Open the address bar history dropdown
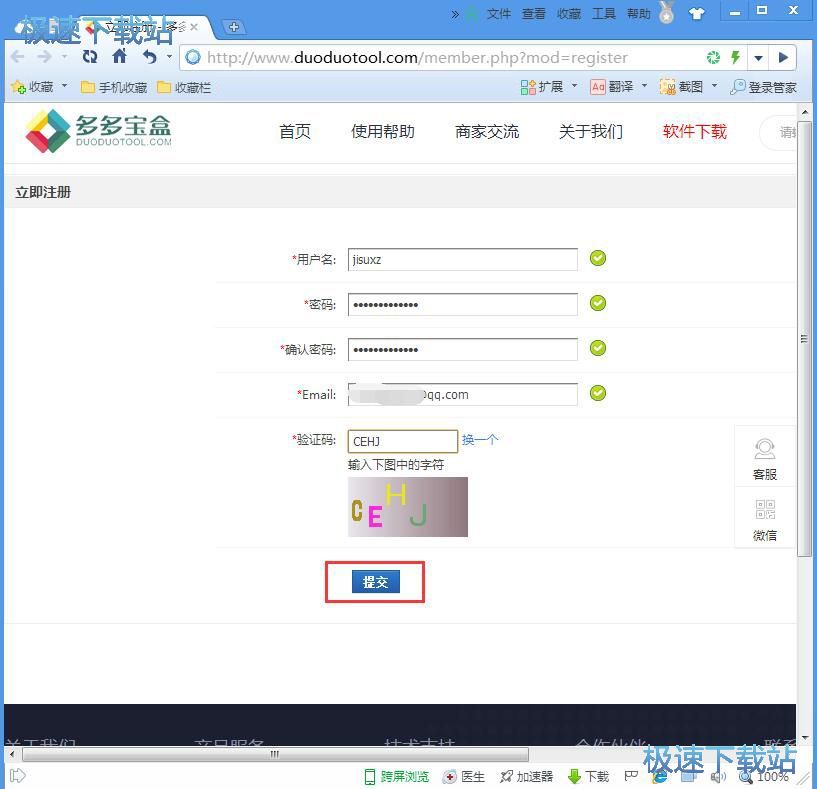817x789 pixels. (x=759, y=58)
